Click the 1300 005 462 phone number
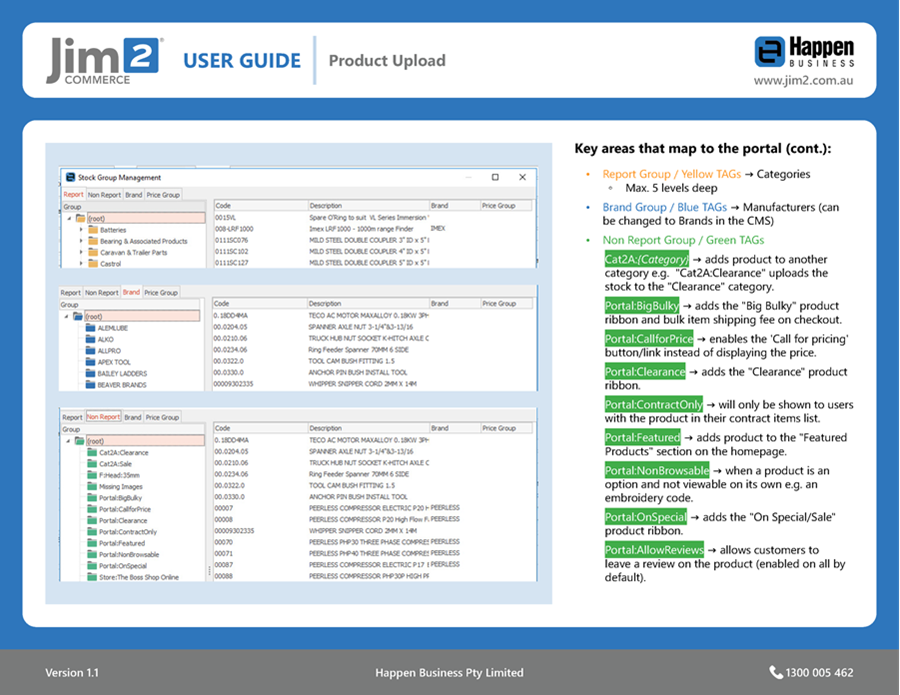The image size is (900, 695). (819, 673)
